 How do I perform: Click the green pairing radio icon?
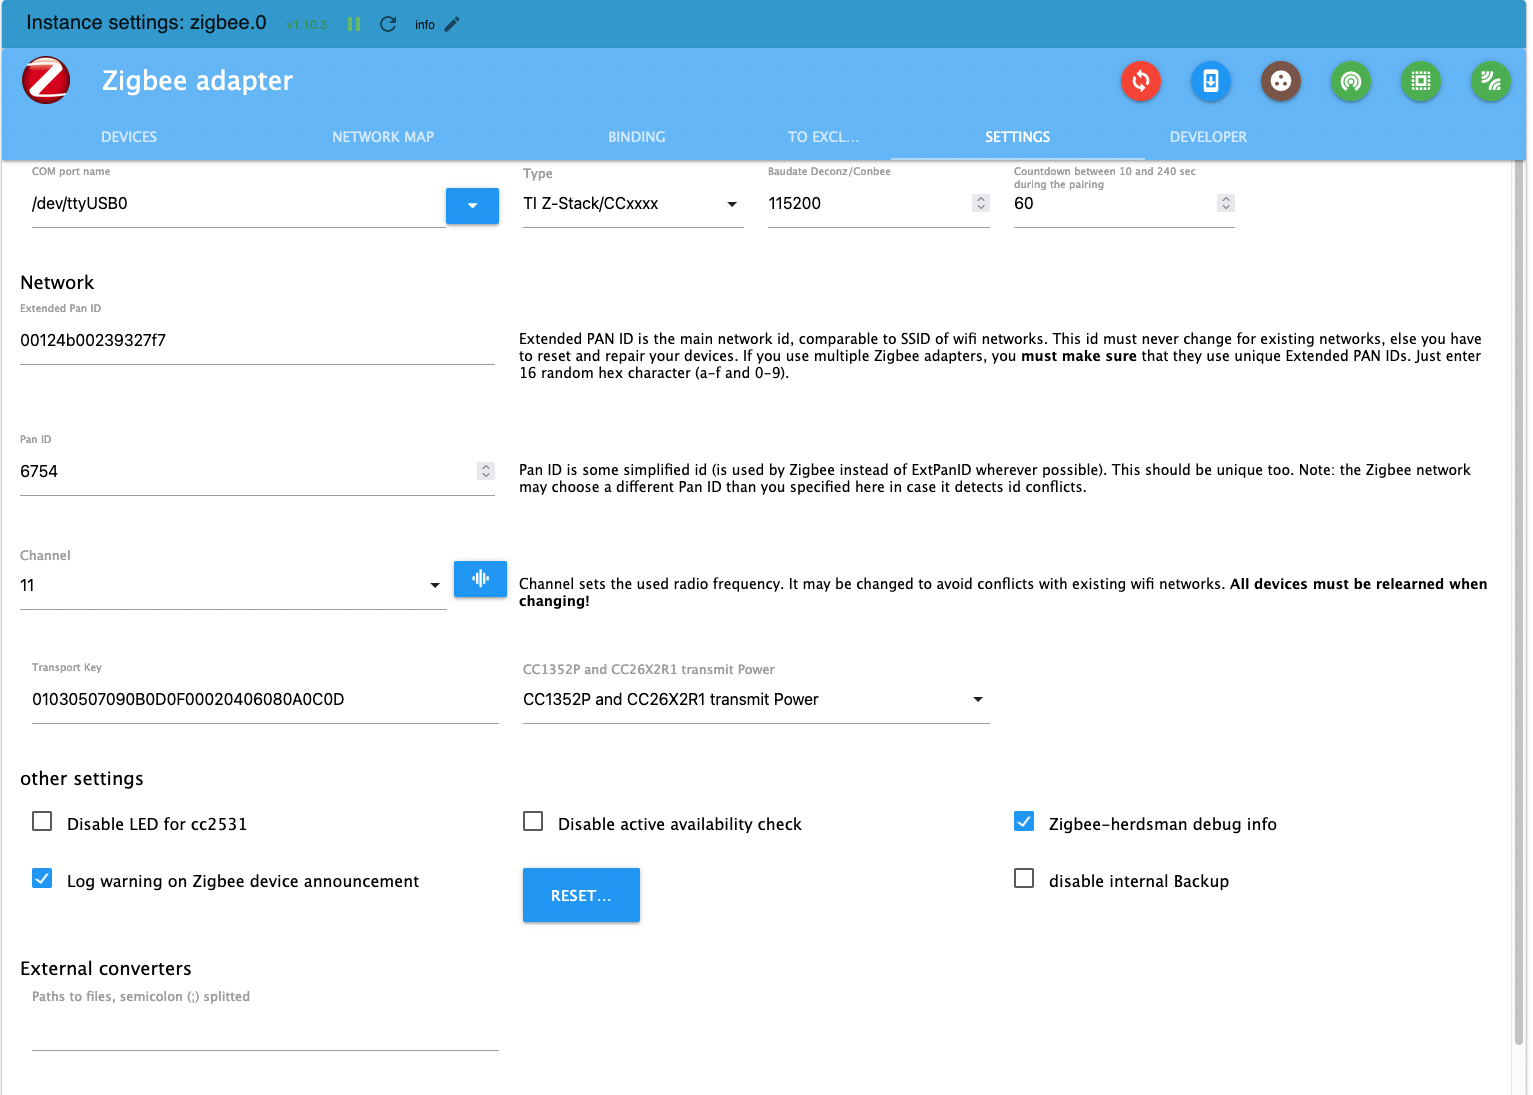pos(1350,81)
